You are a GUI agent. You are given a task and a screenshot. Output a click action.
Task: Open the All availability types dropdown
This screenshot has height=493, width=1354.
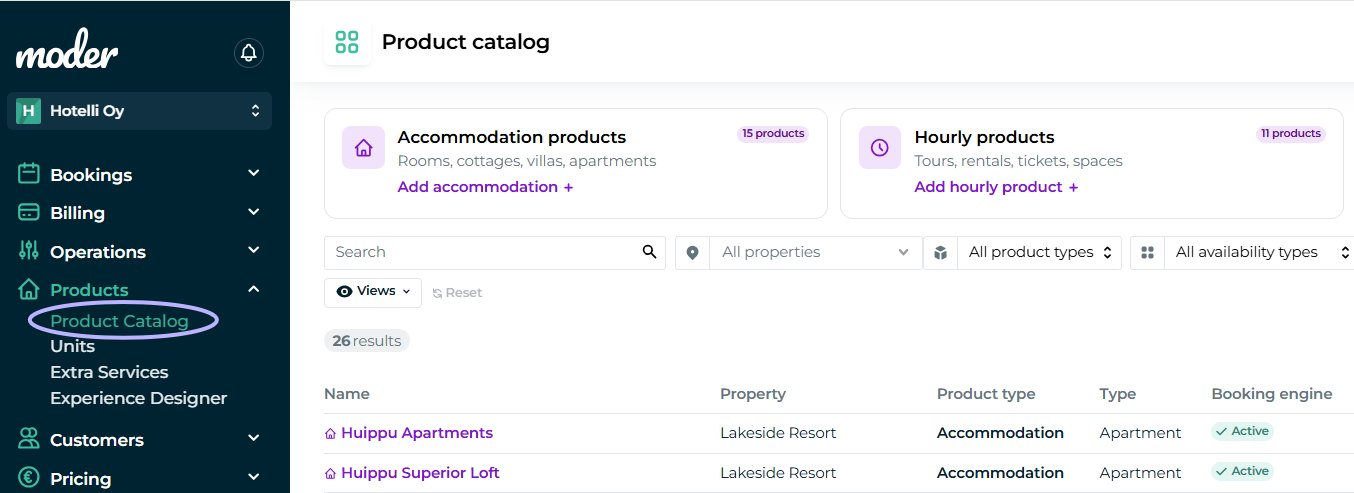pos(1260,253)
